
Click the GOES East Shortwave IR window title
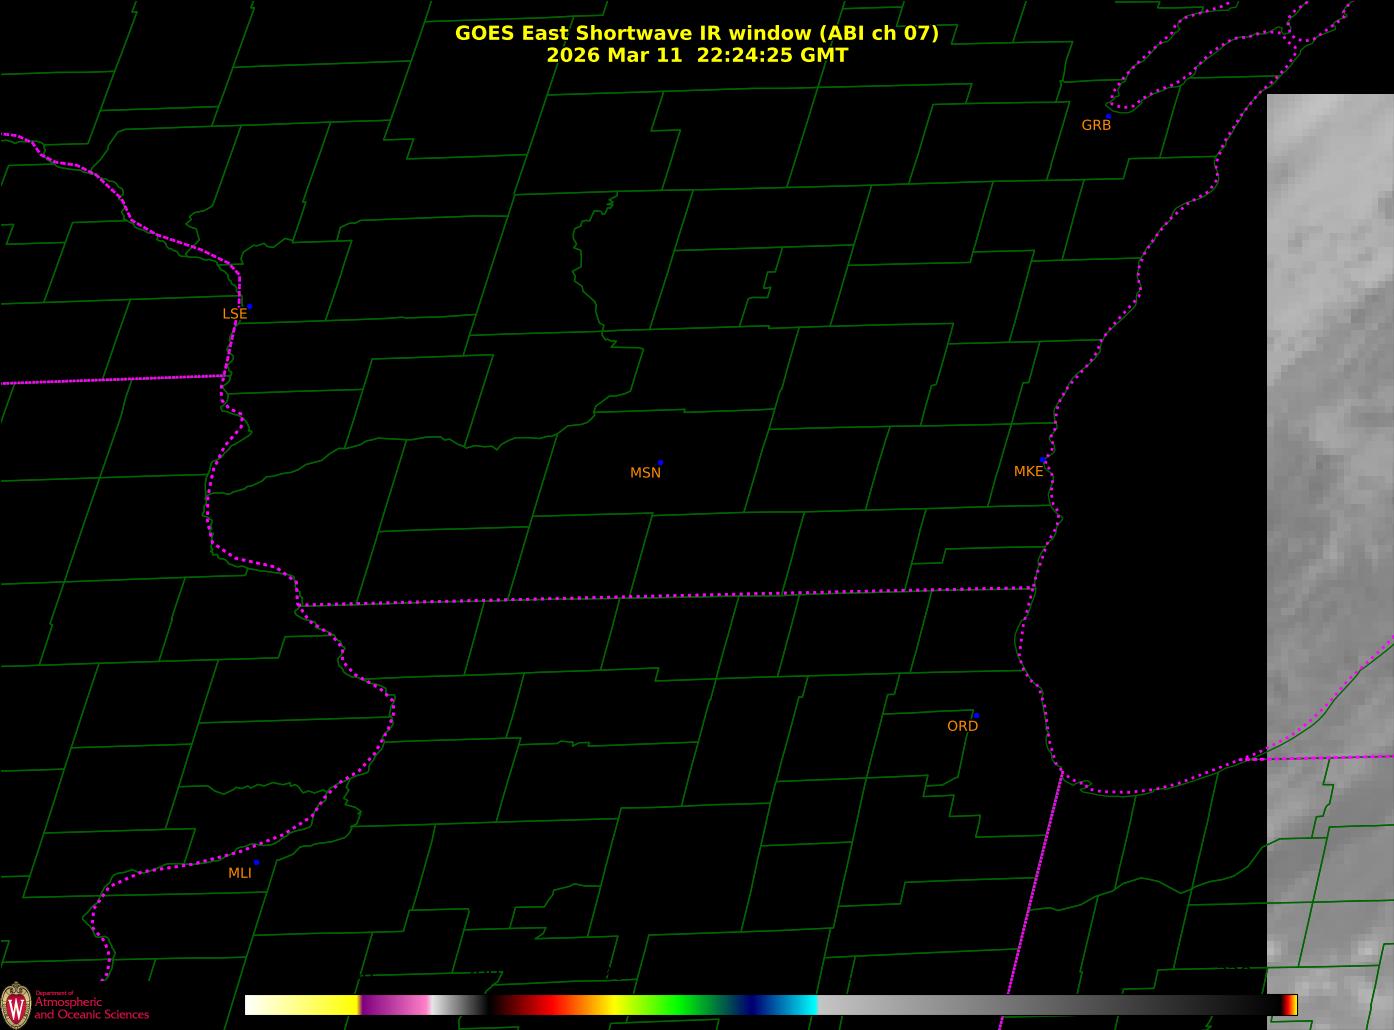pyautogui.click(x=697, y=33)
